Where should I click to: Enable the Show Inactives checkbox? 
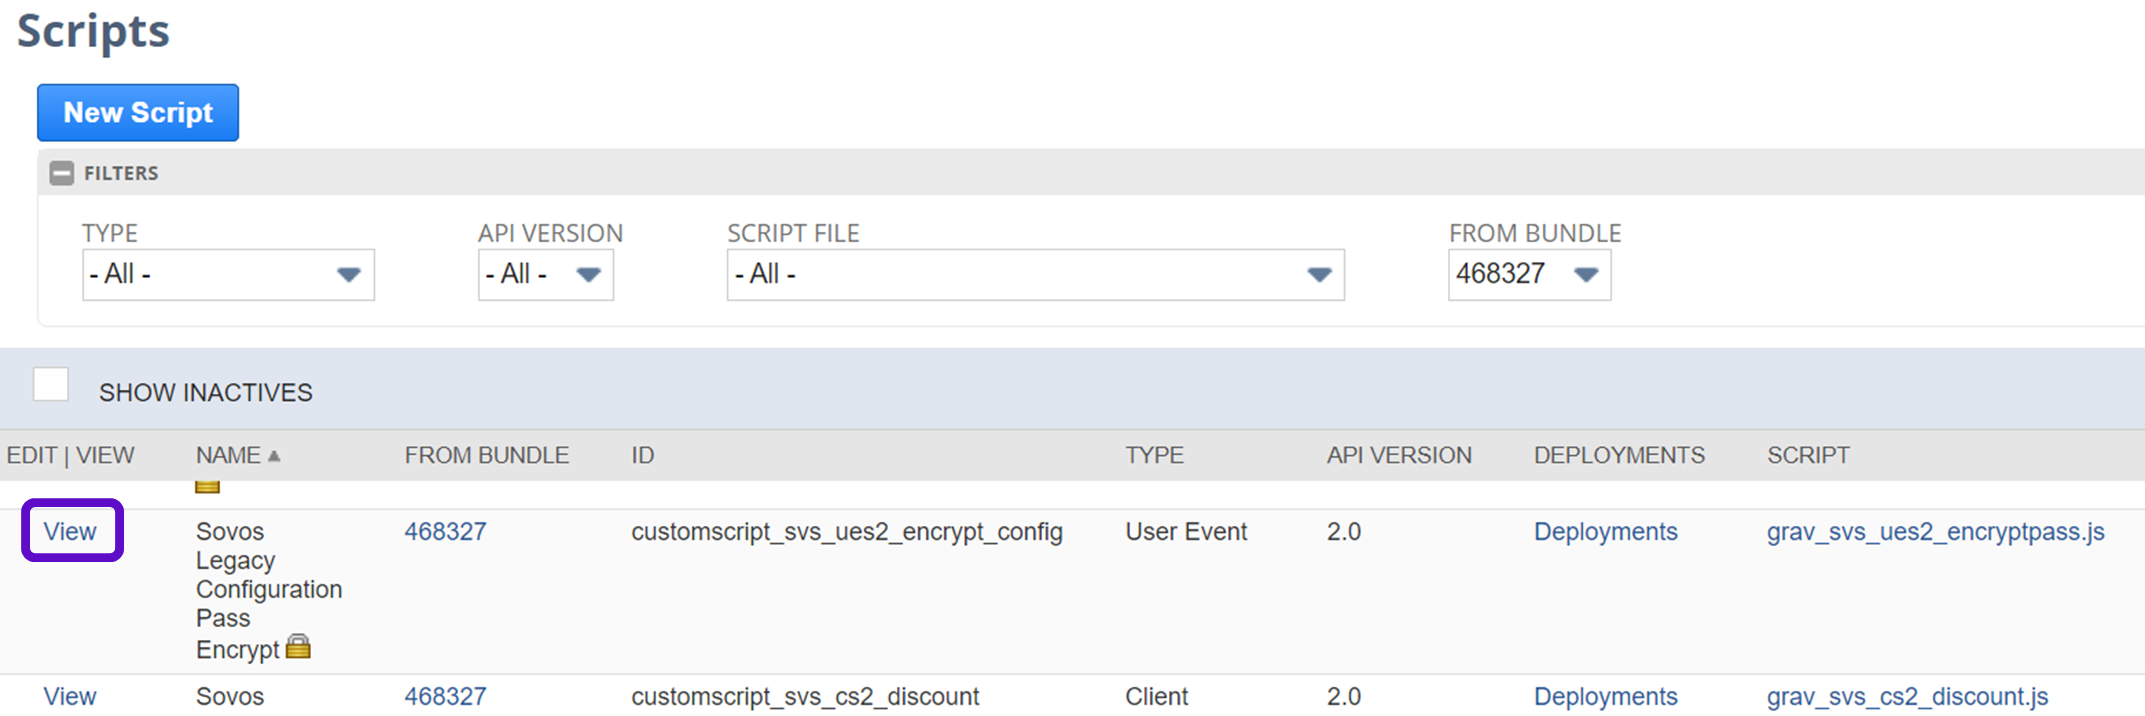pyautogui.click(x=51, y=385)
